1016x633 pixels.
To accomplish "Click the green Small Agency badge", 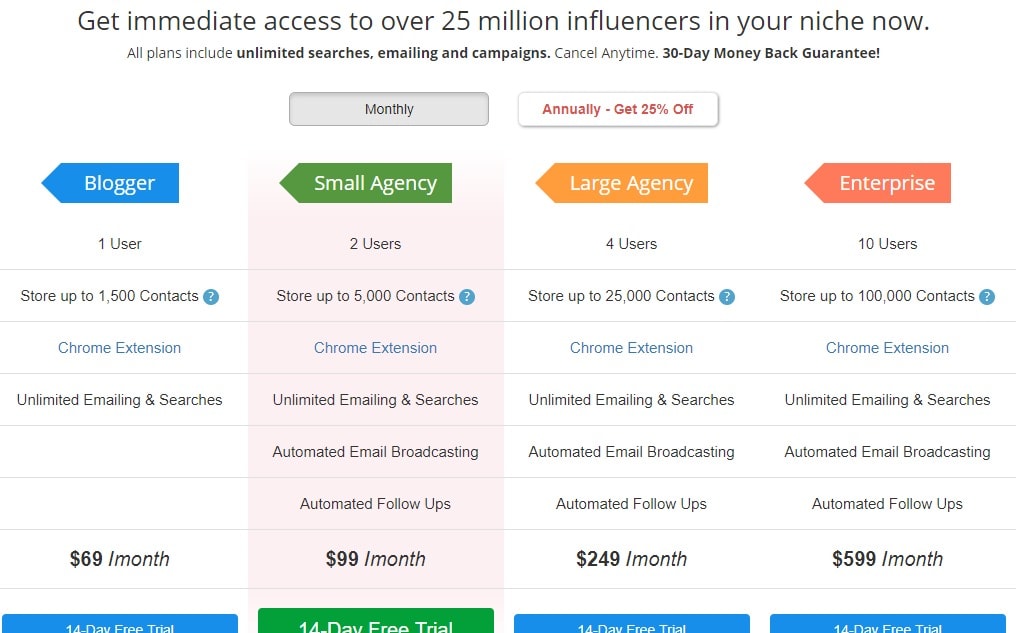I will (x=365, y=183).
